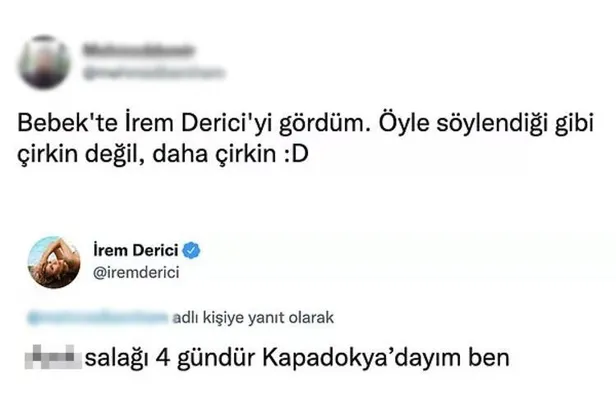
Task: Click the İrem Derici display name
Action: [x=136, y=250]
